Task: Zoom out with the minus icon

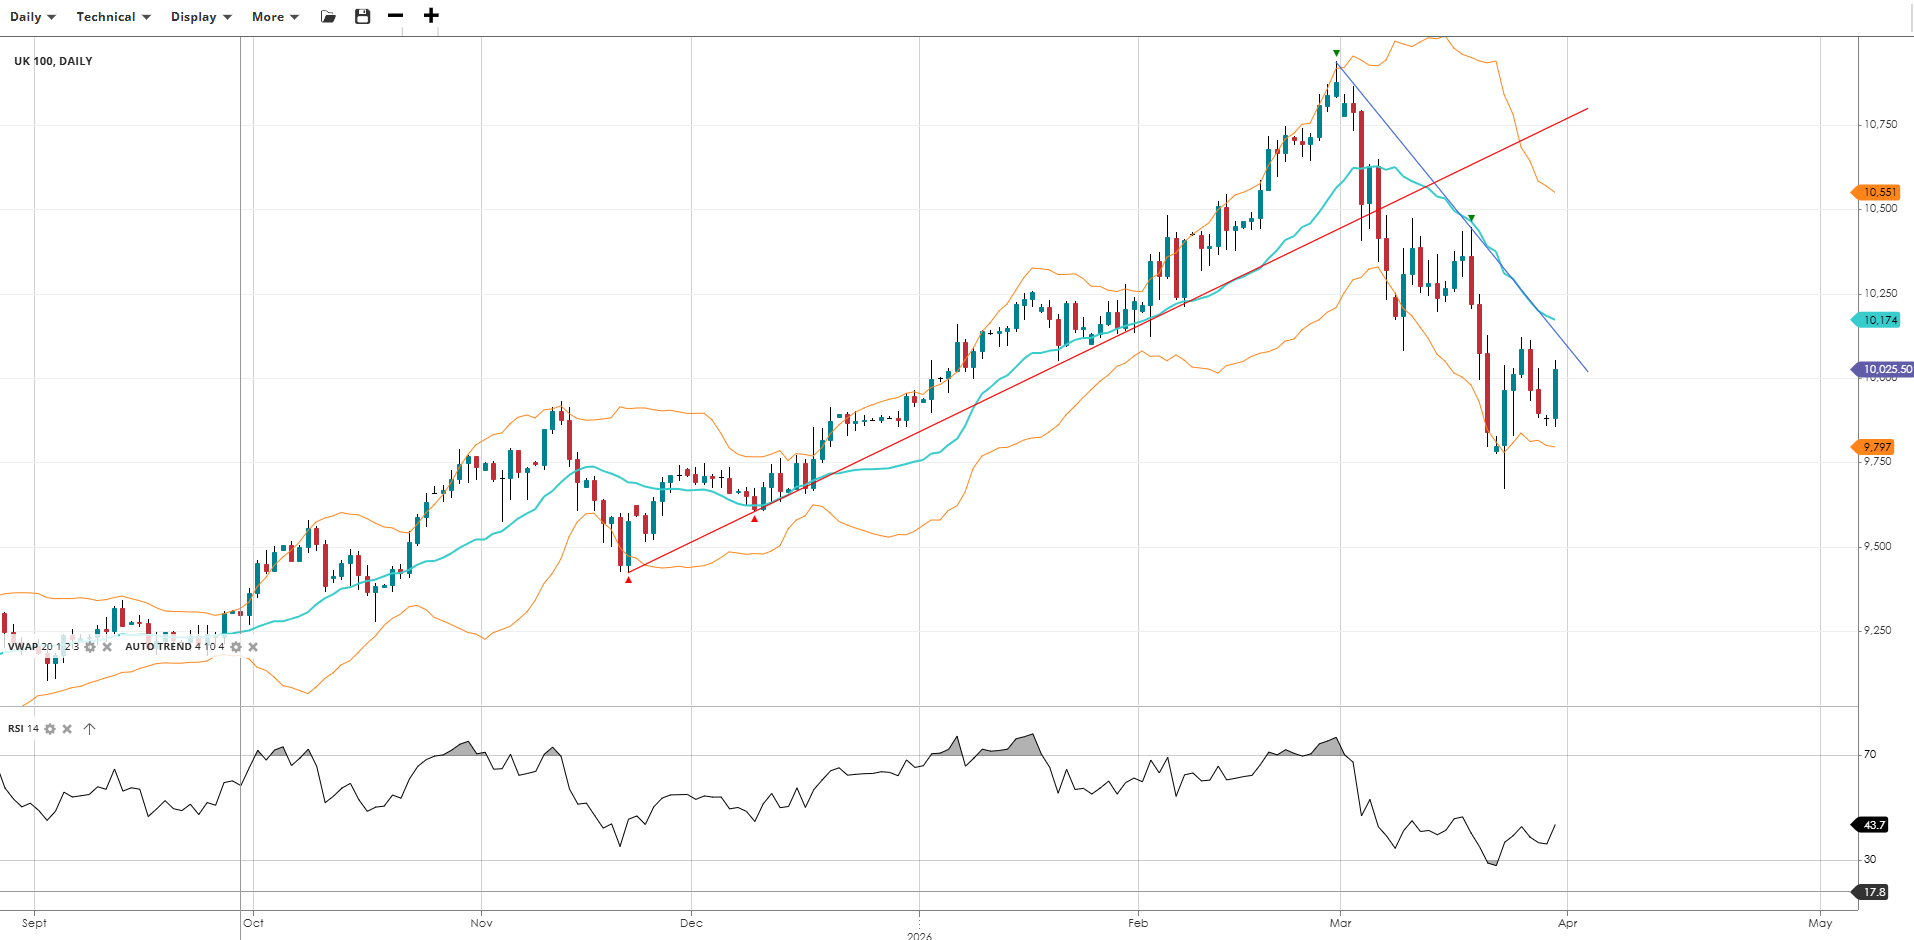Action: (x=396, y=16)
